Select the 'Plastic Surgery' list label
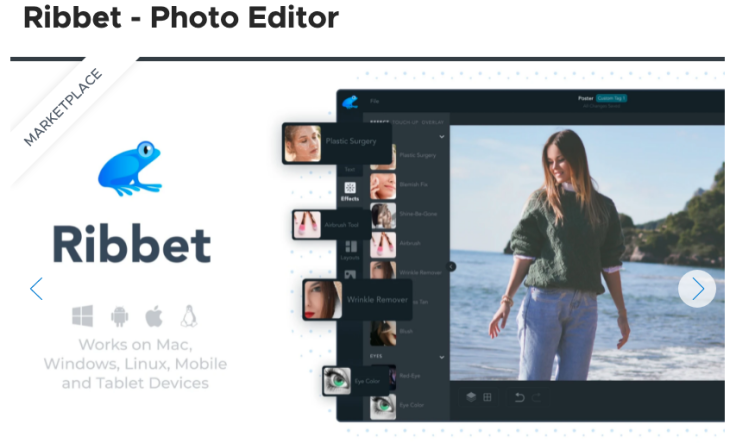The height and width of the screenshot is (443, 736). [418, 155]
